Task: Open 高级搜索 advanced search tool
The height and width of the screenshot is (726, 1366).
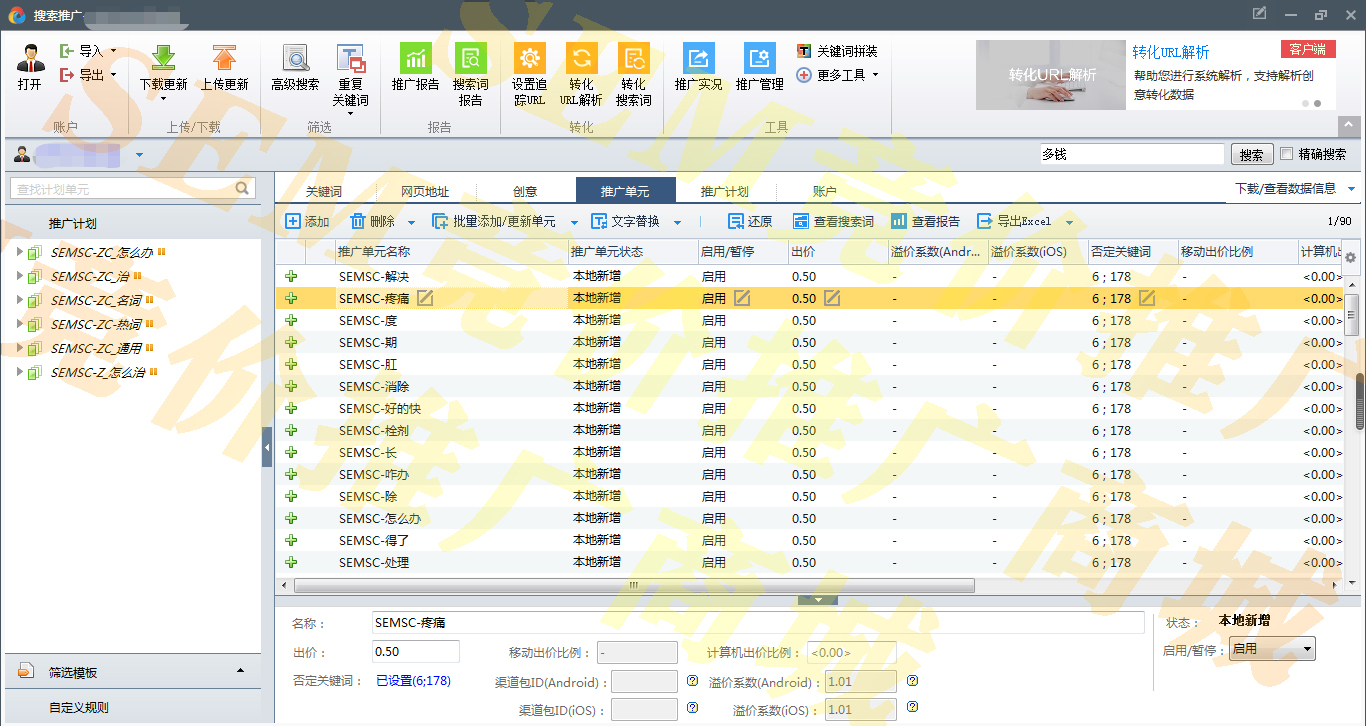Action: click(x=295, y=59)
